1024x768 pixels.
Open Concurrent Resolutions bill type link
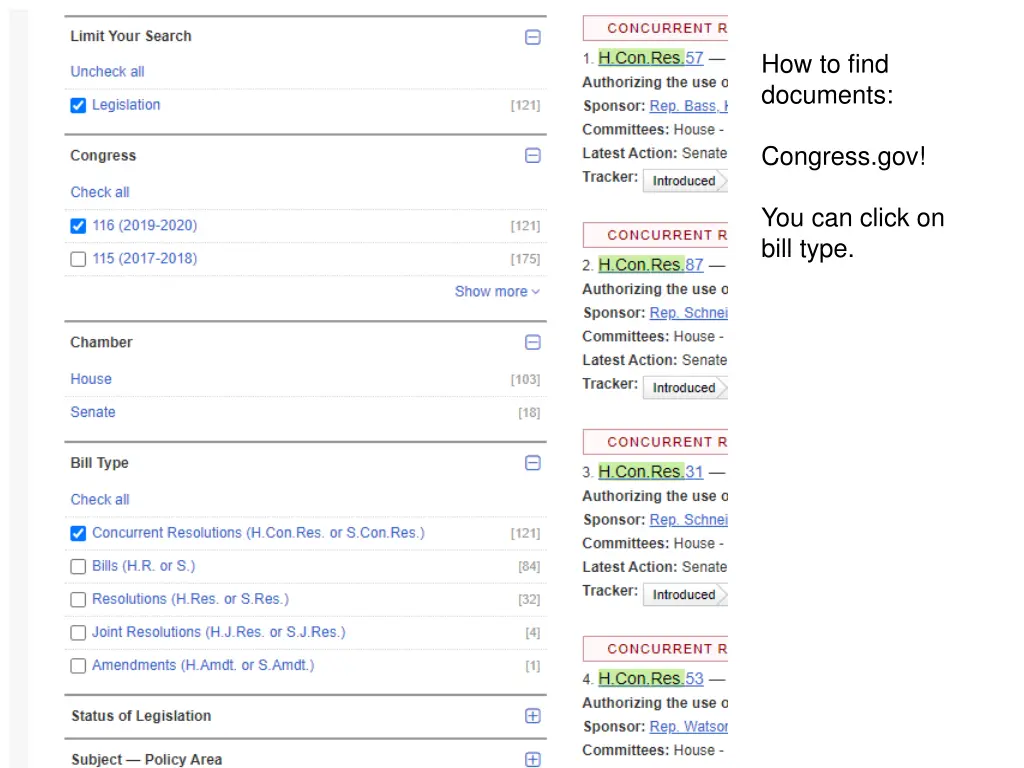tap(259, 533)
